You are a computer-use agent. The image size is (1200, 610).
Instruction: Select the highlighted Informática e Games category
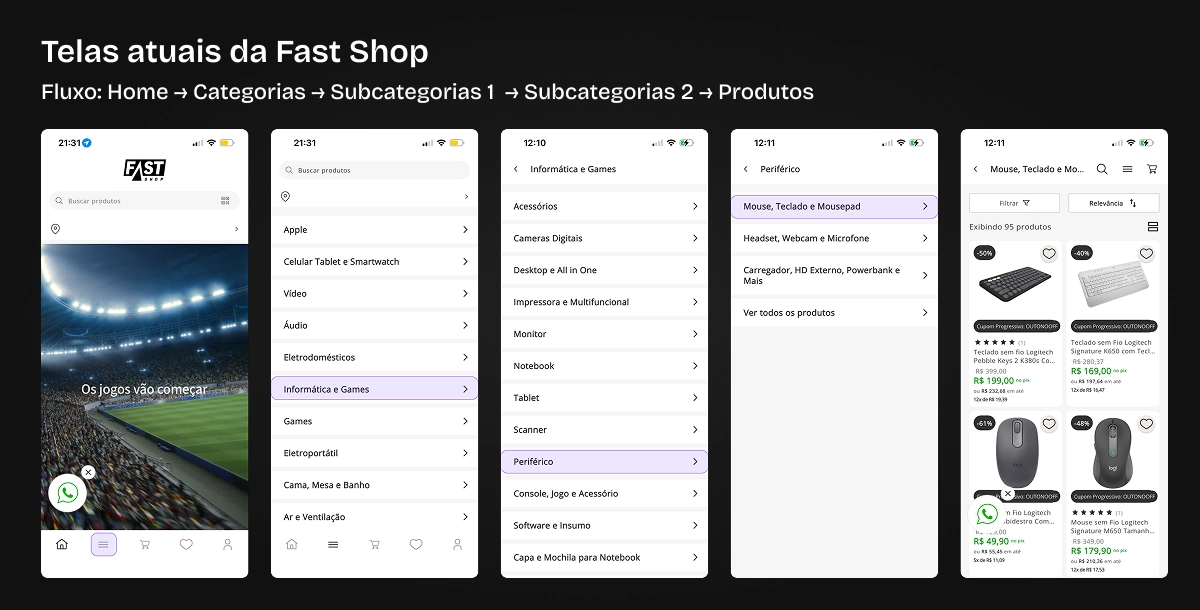pyautogui.click(x=374, y=389)
